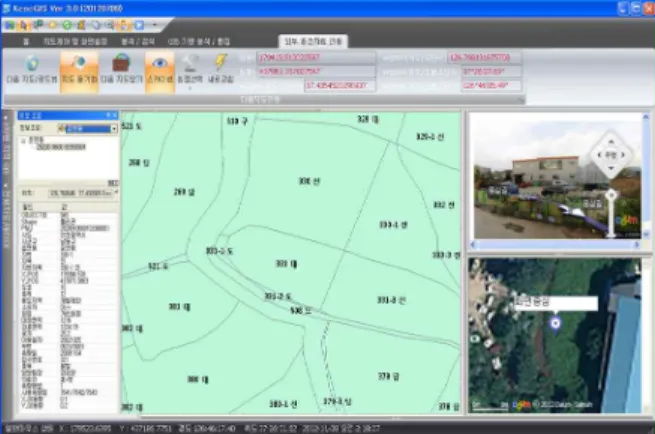Click parcel 333 on the cadastral map
This screenshot has height=434, width=655.
point(287,264)
